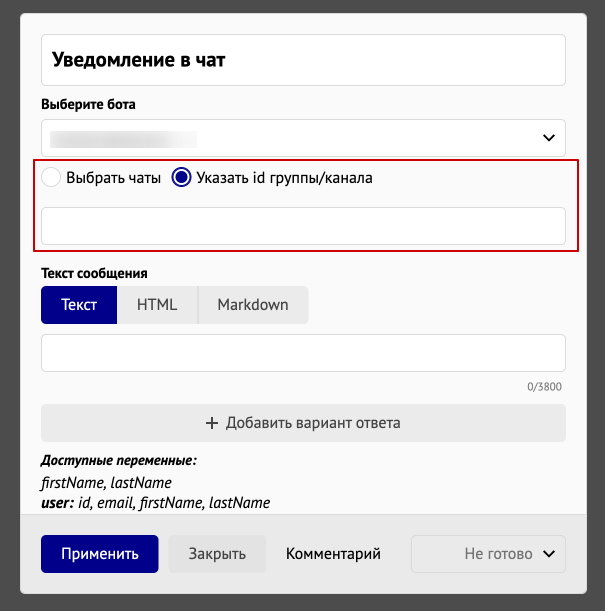Screen dimensions: 605x611
Task: Click the Закрыть button
Action: tap(217, 554)
